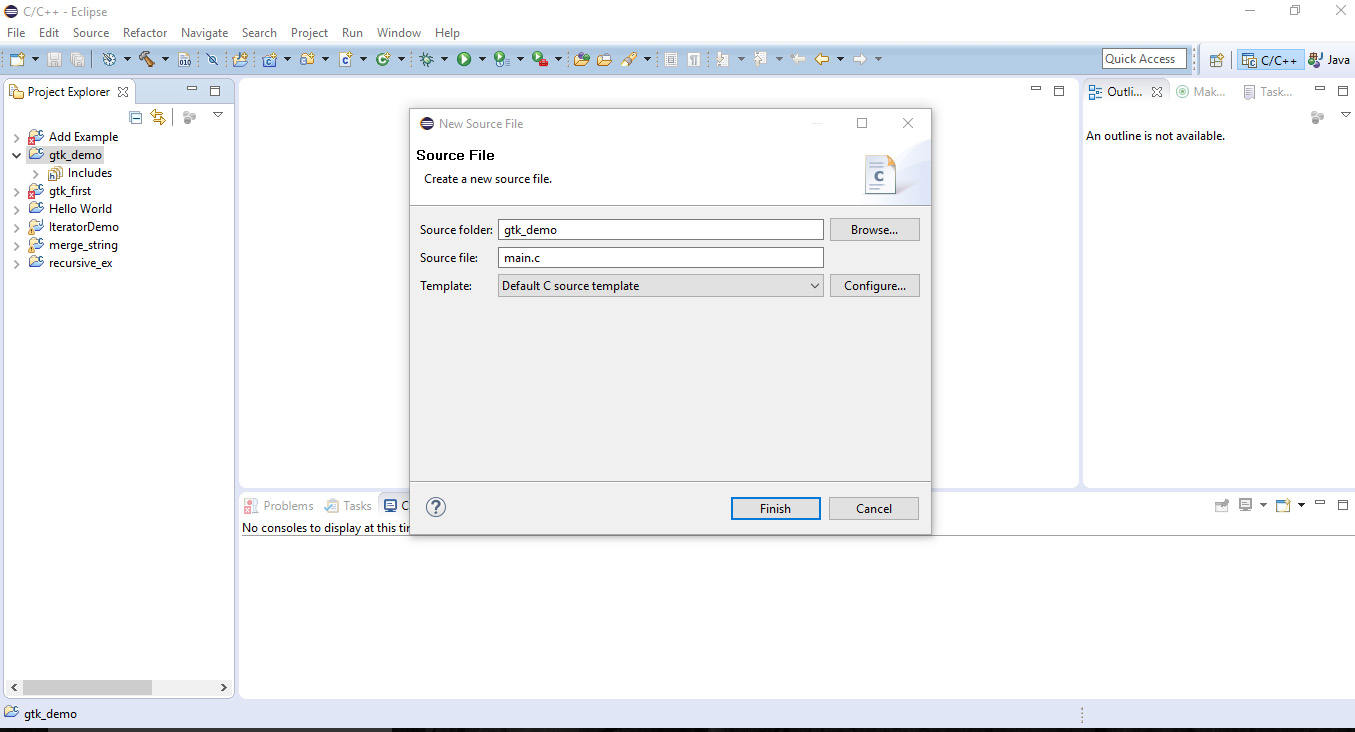Click Finish to create main.c

(x=775, y=508)
